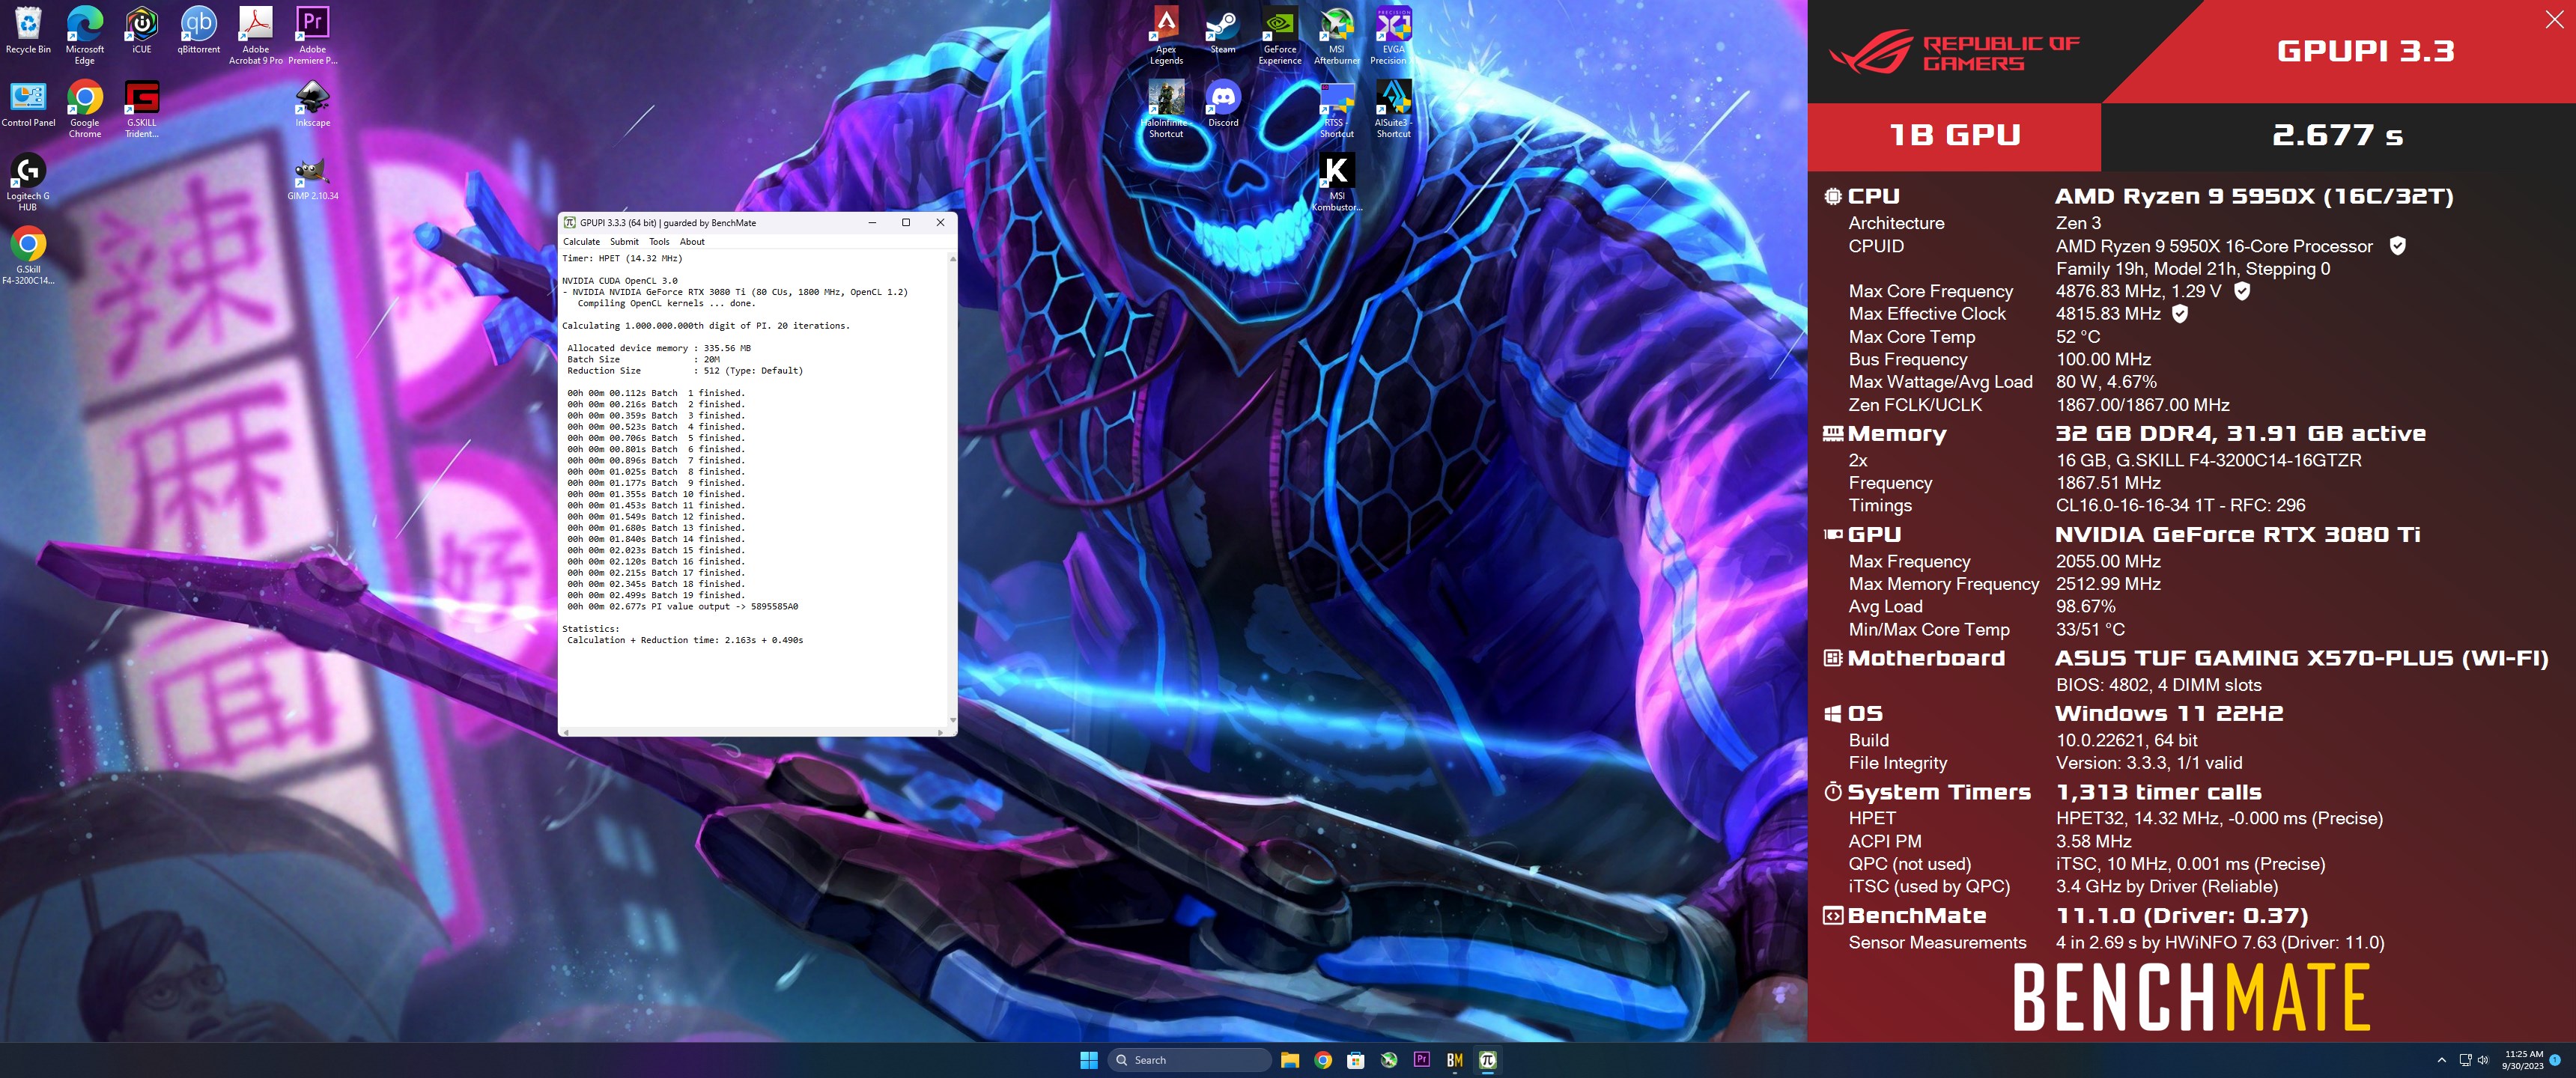Close the BenchMate result overlay panel

[x=2553, y=20]
